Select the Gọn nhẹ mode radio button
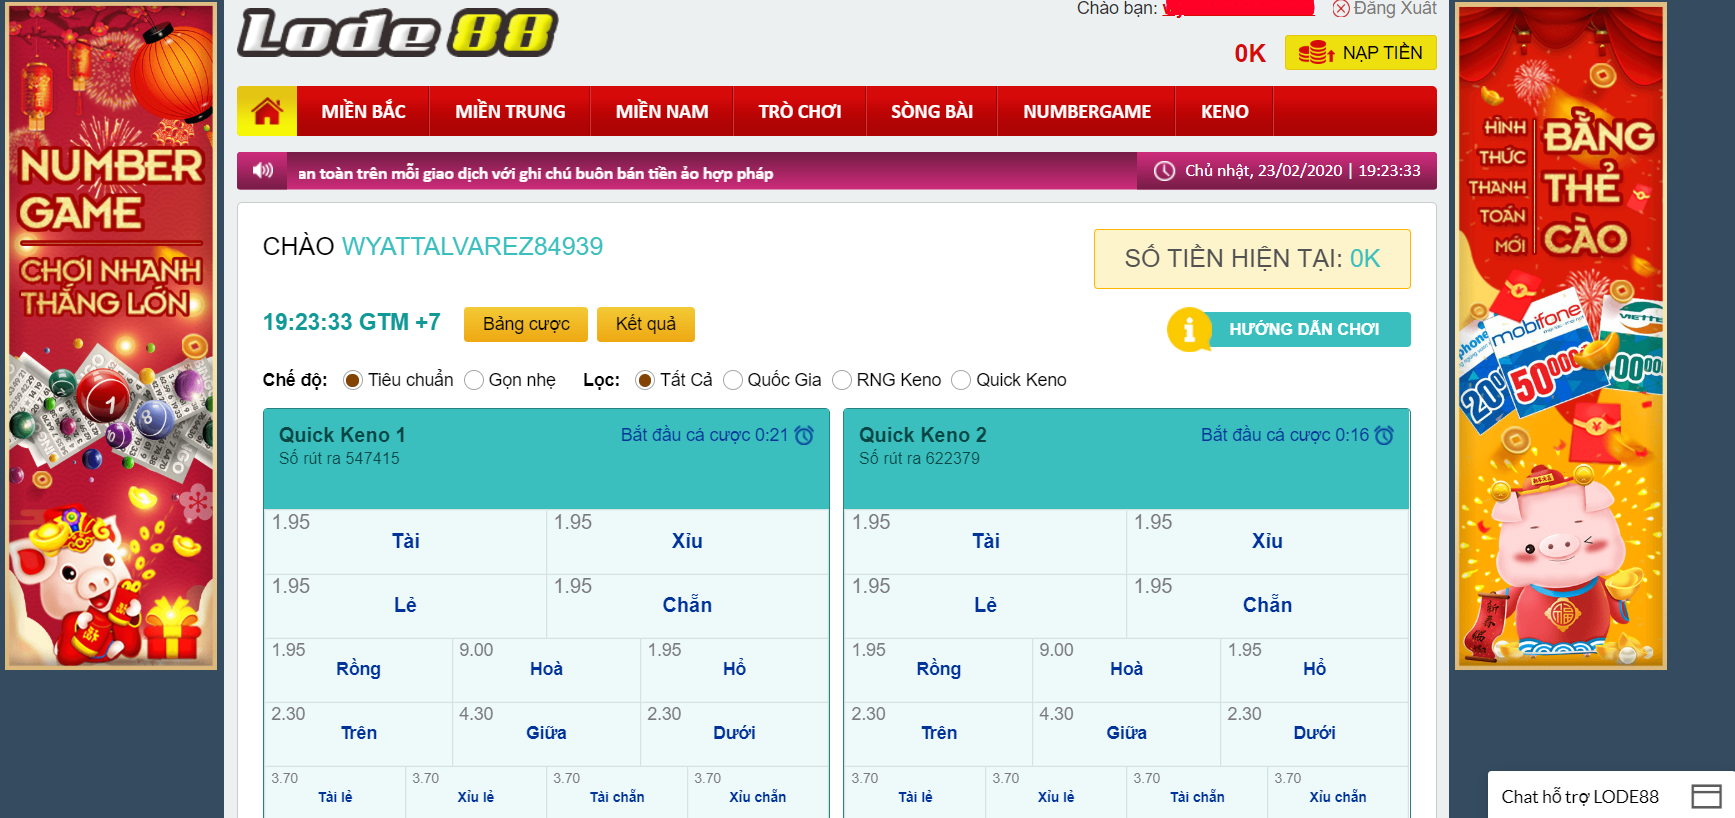This screenshot has width=1735, height=818. (474, 380)
